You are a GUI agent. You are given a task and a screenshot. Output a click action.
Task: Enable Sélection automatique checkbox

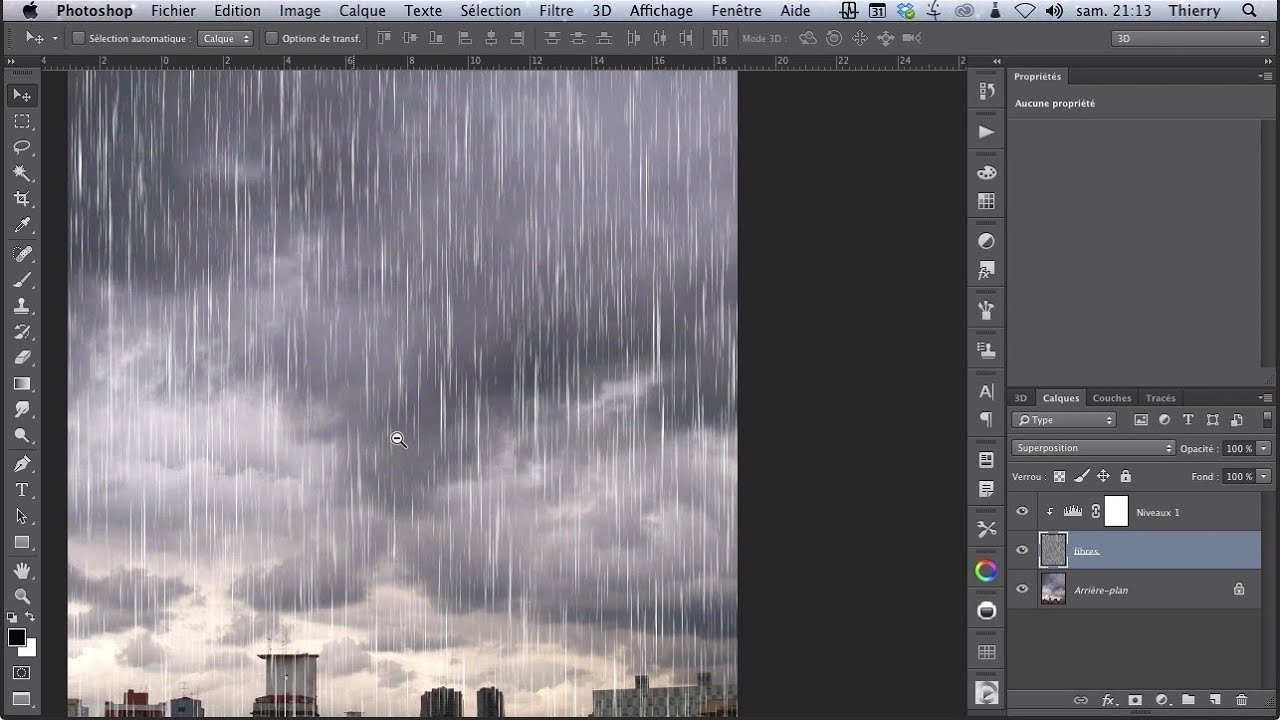[x=78, y=38]
